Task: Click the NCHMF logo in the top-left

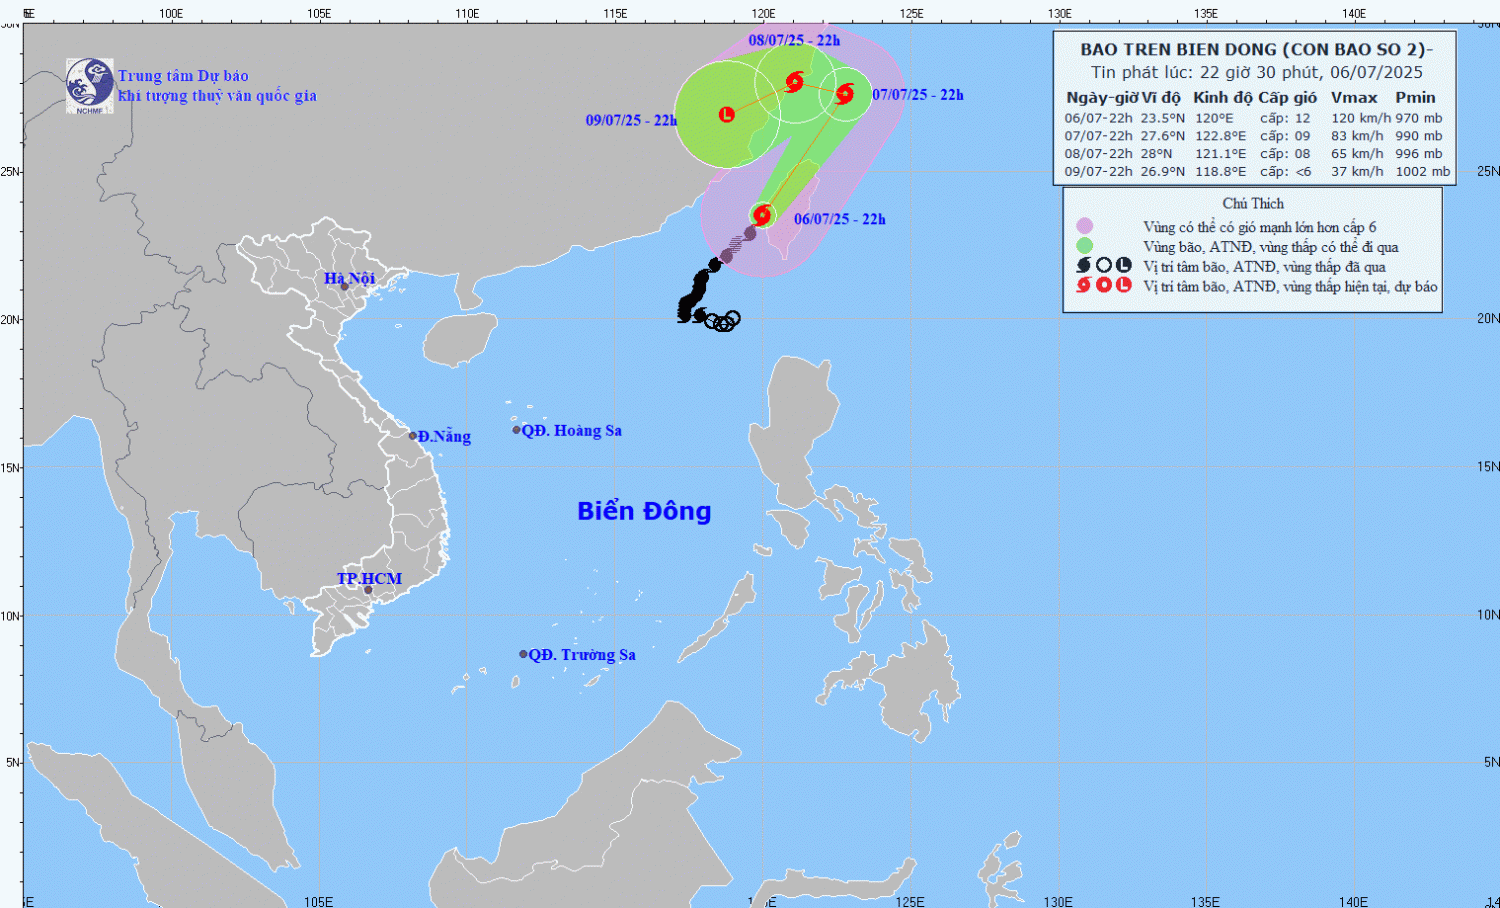Action: 89,85
